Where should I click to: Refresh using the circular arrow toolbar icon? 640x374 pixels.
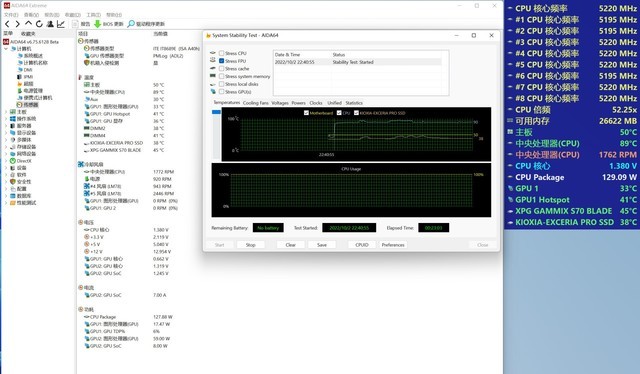(x=39, y=24)
